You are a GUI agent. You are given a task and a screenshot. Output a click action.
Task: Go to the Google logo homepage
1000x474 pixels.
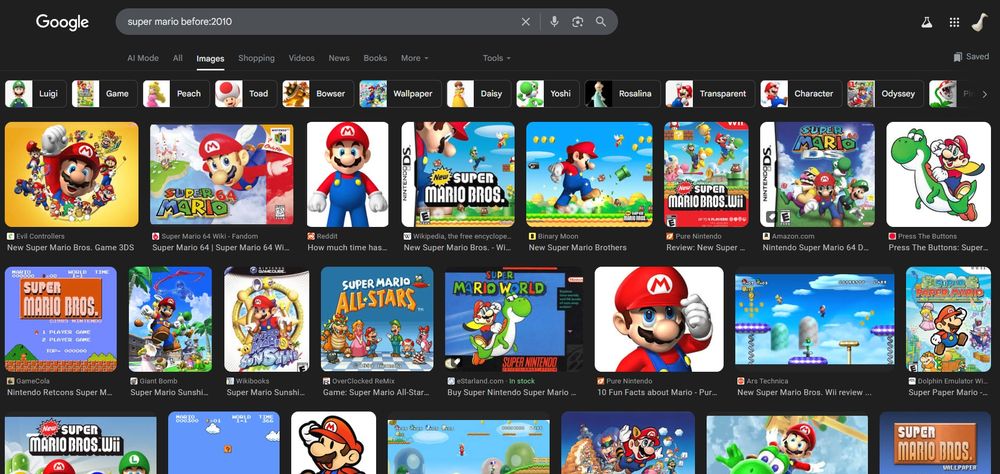62,22
